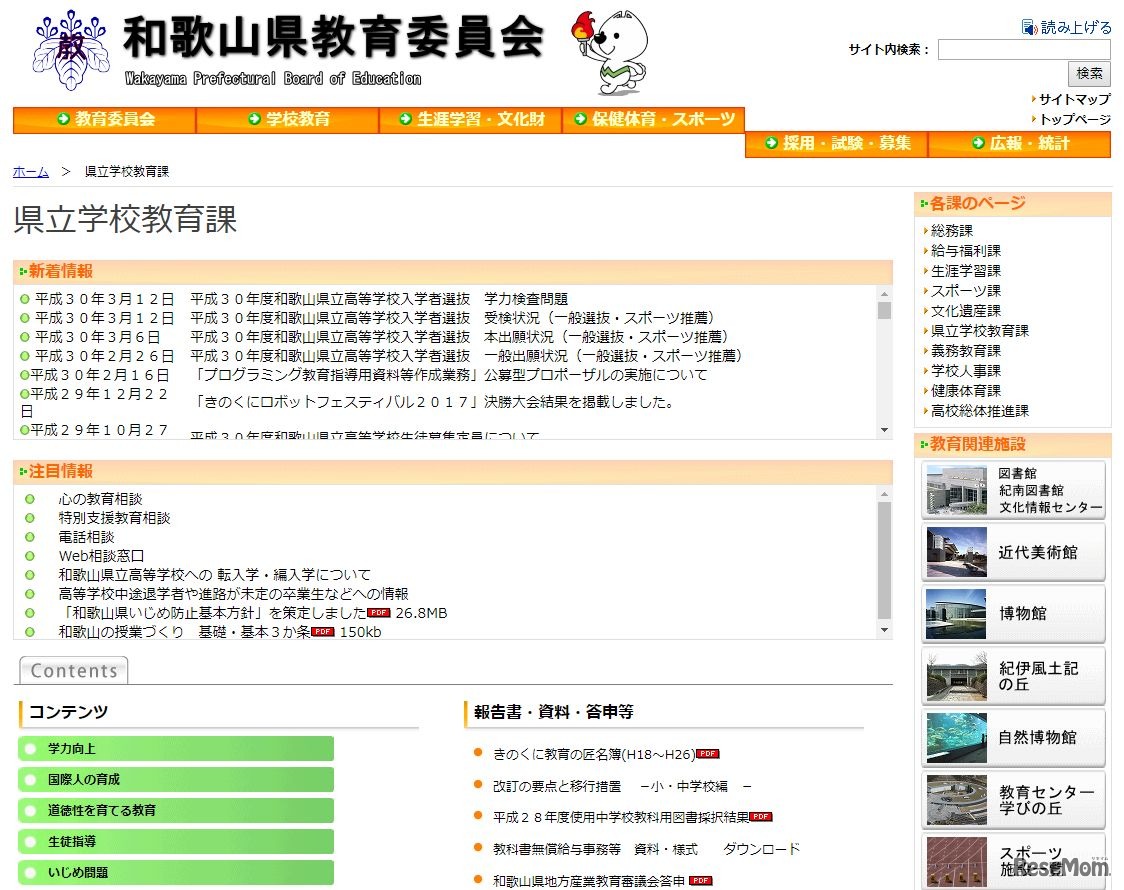The height and width of the screenshot is (890, 1124).
Task: Open 義務教育課 in section list
Action: [965, 351]
